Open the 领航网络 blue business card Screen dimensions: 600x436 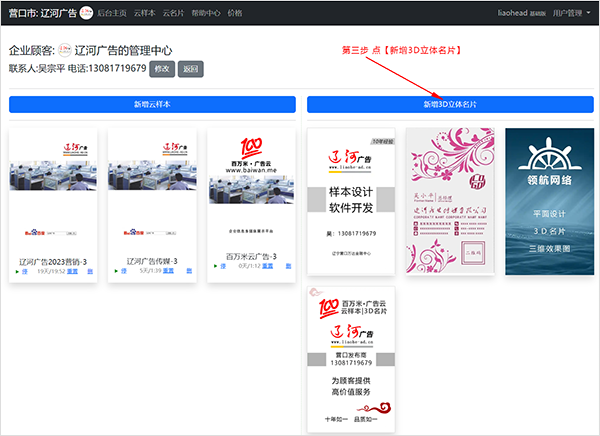(x=549, y=201)
